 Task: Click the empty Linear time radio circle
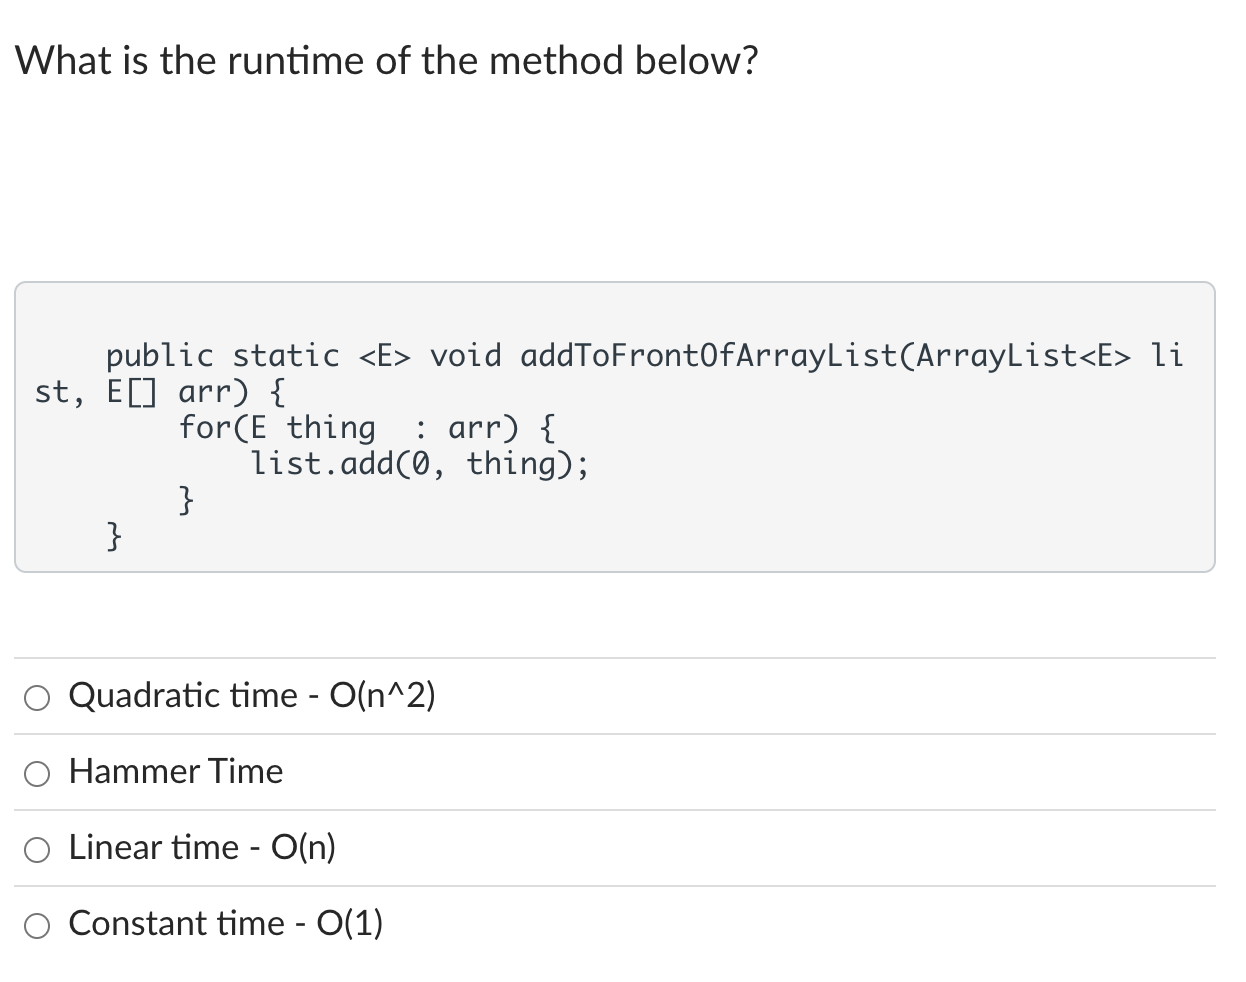[x=37, y=849]
